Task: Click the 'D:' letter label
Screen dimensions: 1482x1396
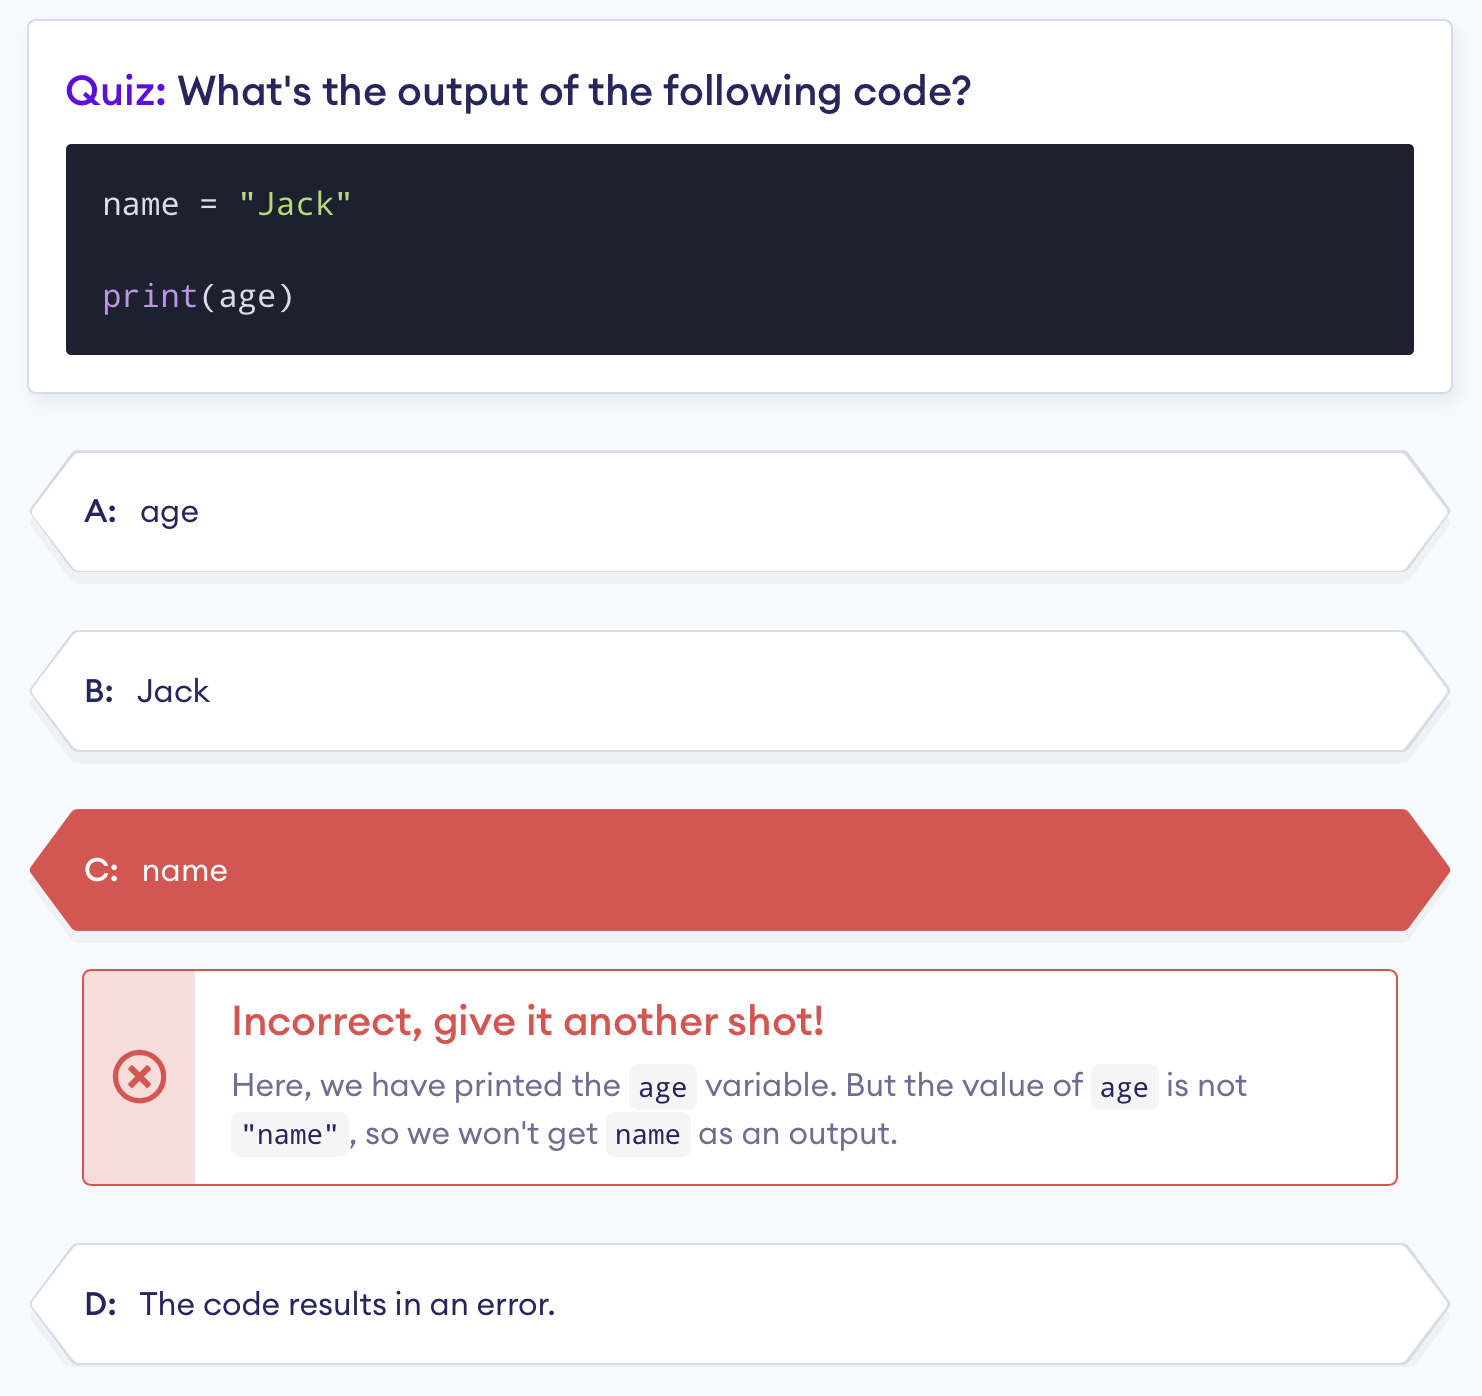Action: pyautogui.click(x=101, y=1304)
